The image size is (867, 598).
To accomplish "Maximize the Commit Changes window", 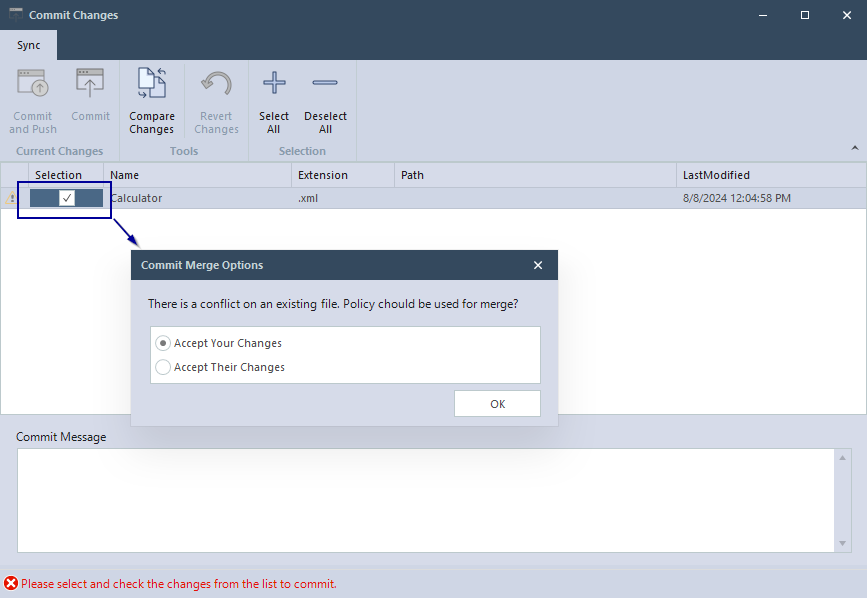I will pyautogui.click(x=805, y=15).
